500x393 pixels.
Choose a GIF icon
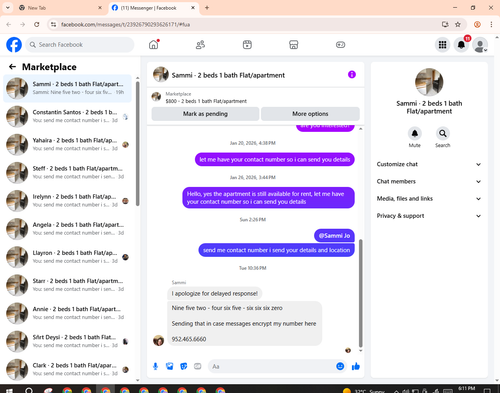(198, 366)
